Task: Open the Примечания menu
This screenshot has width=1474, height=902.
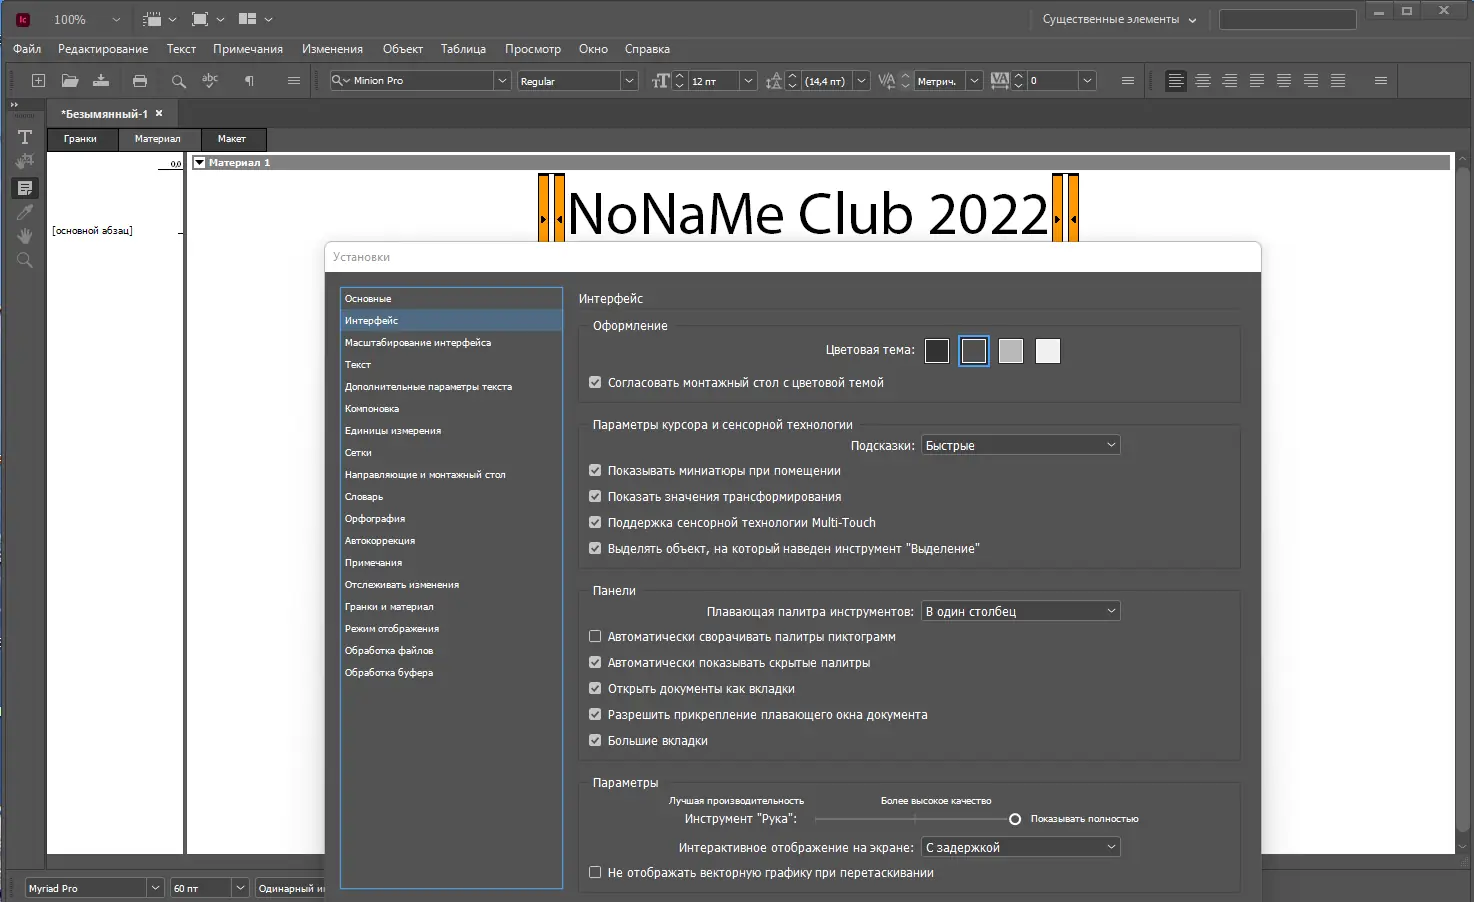Action: pos(248,49)
